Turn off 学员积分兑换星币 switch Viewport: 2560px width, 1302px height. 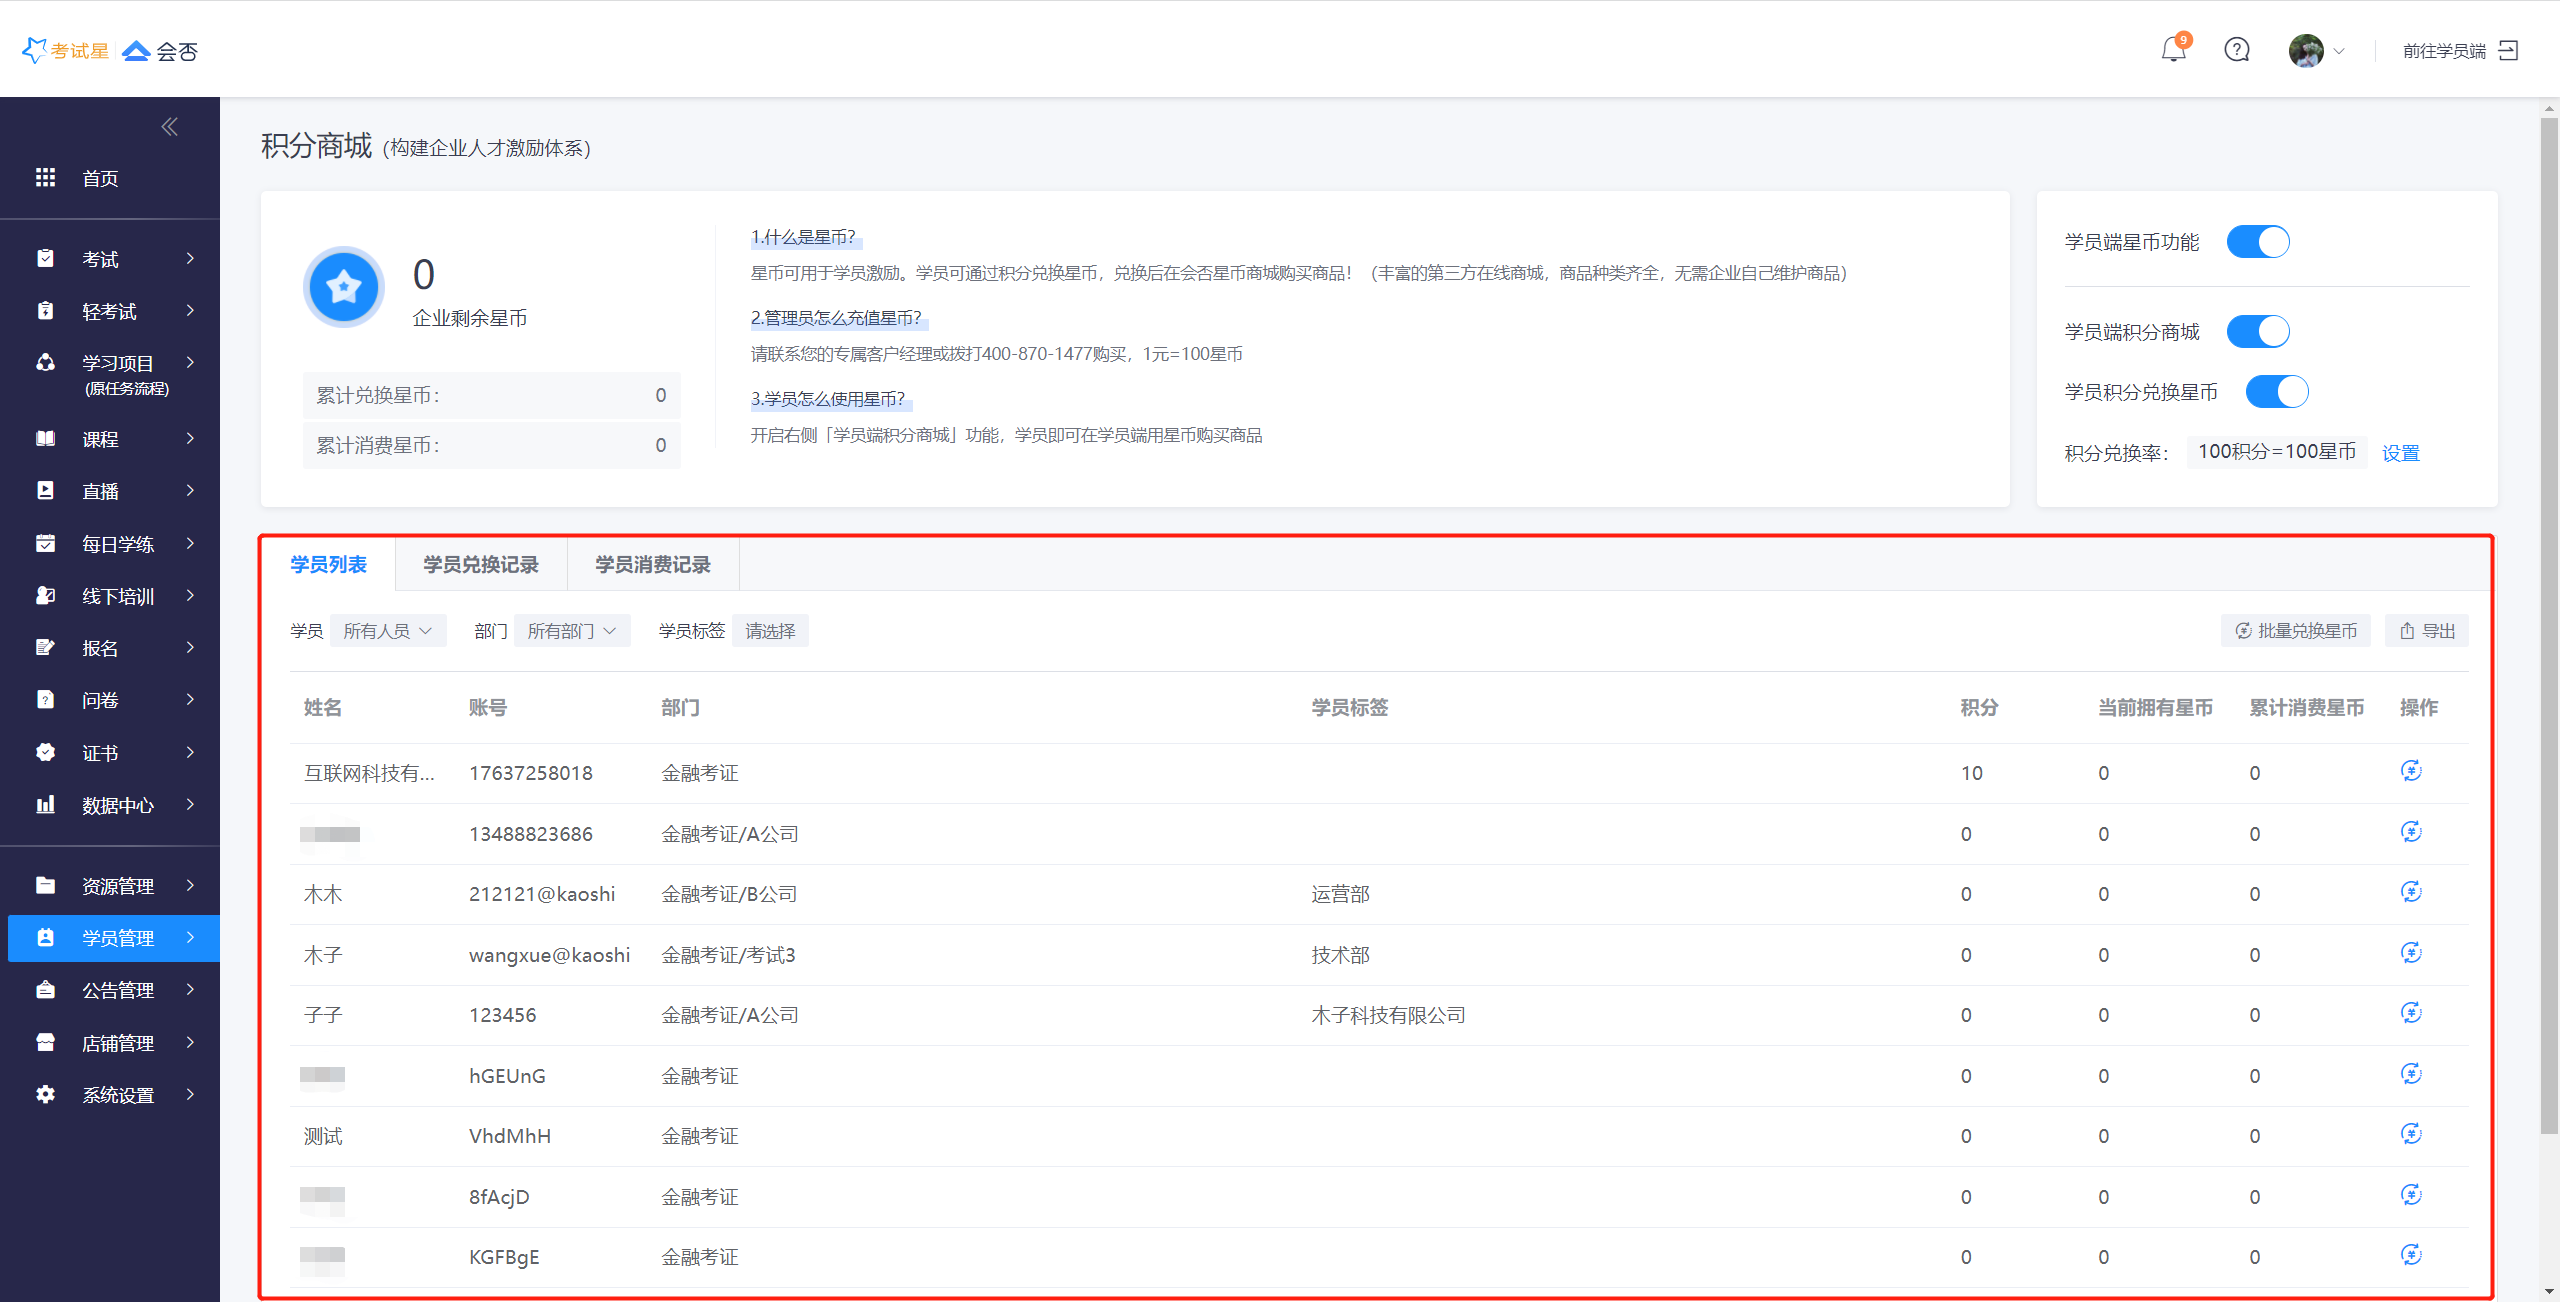pos(2276,391)
